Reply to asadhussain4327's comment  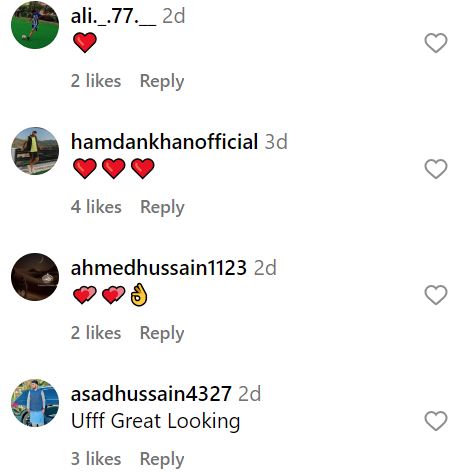162,459
